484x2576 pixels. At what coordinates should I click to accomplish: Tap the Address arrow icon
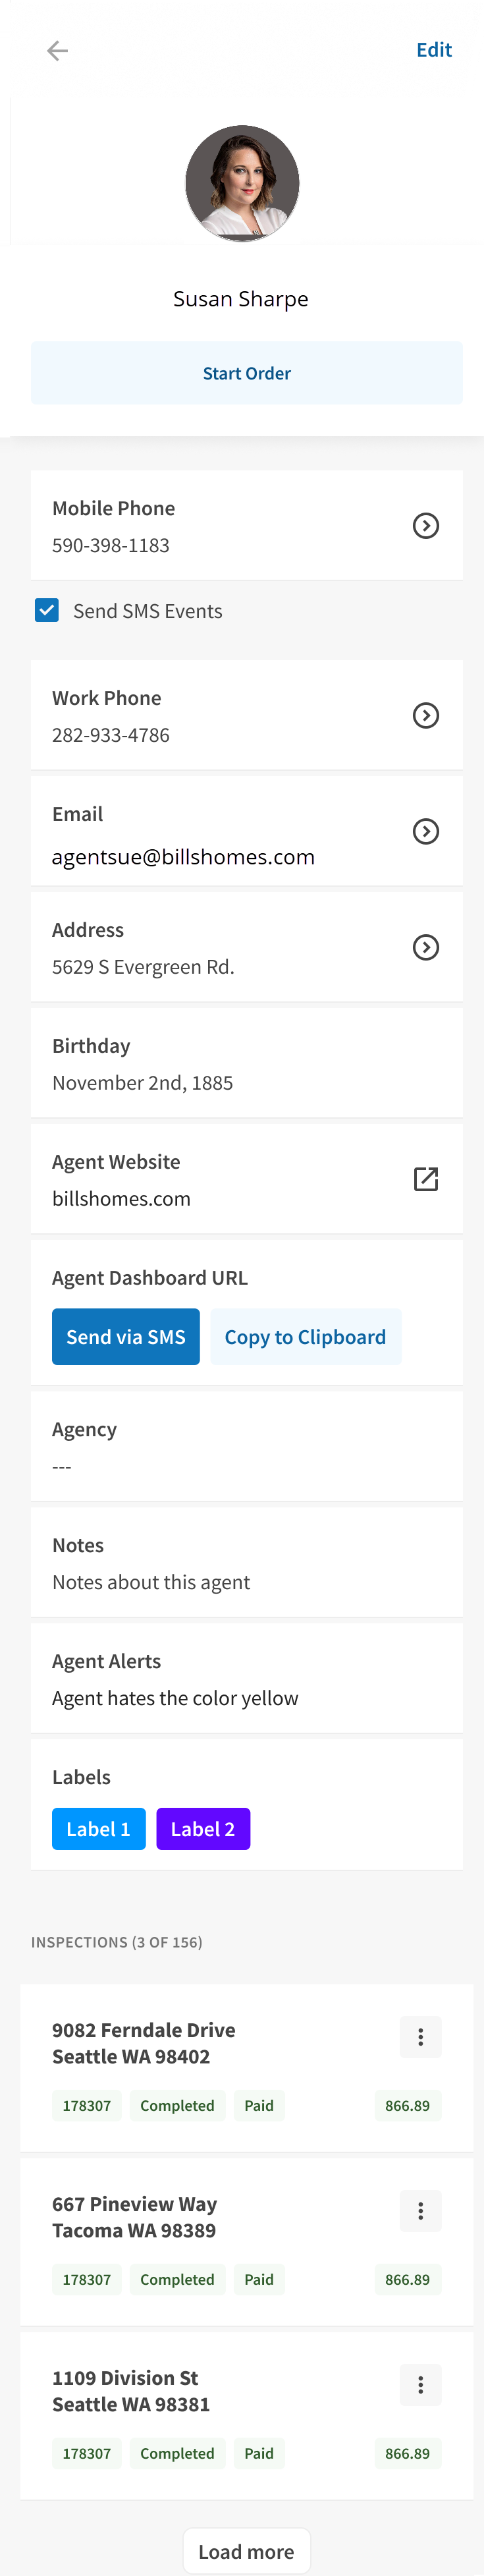pyautogui.click(x=426, y=948)
